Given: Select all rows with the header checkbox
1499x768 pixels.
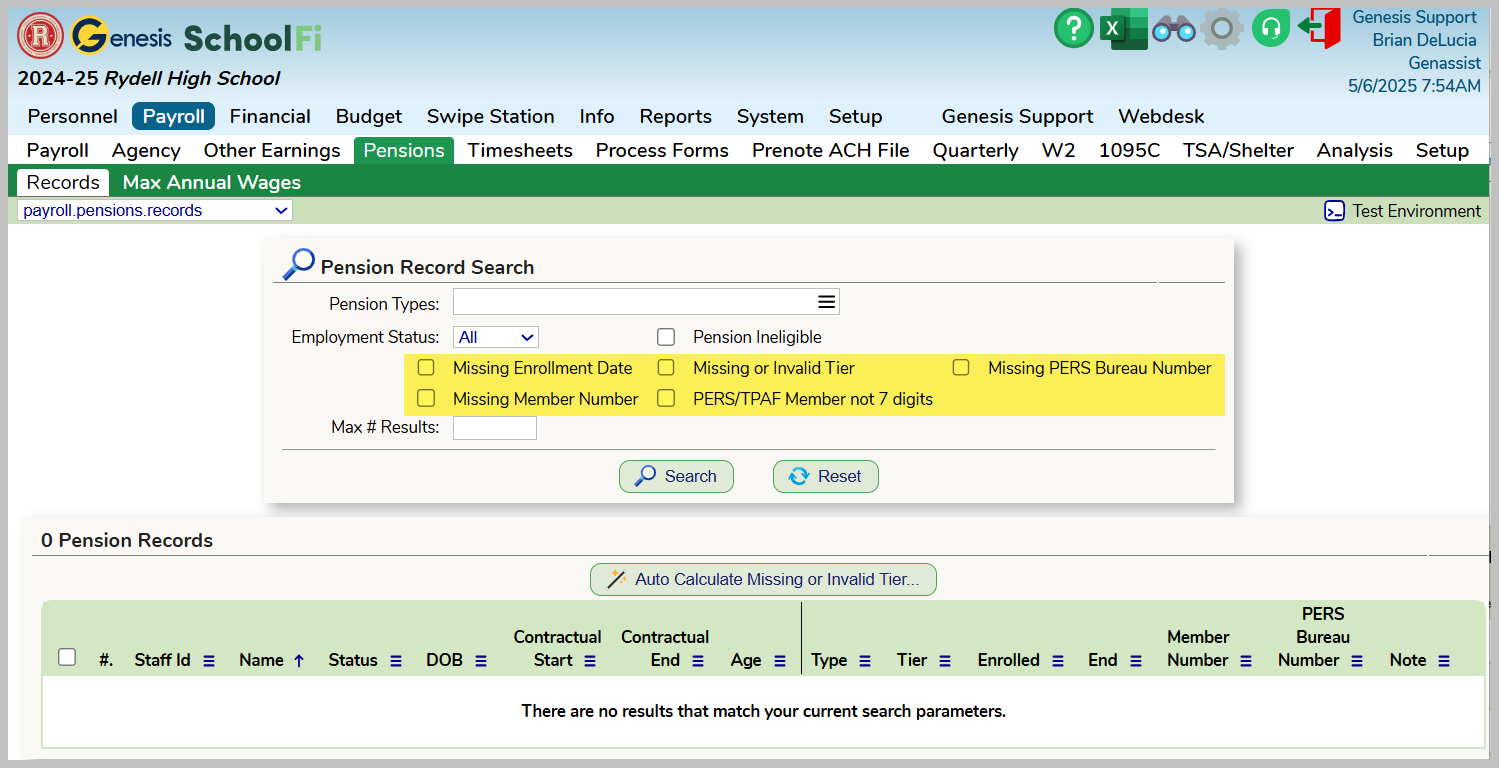Looking at the screenshot, I should [x=67, y=657].
